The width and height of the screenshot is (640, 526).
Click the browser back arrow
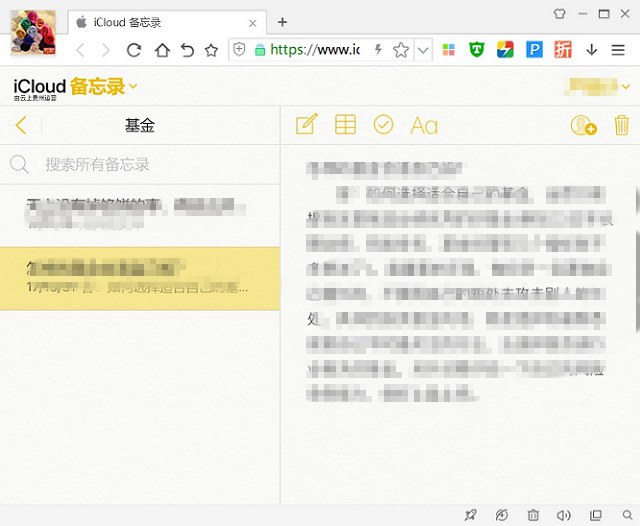[x=80, y=50]
